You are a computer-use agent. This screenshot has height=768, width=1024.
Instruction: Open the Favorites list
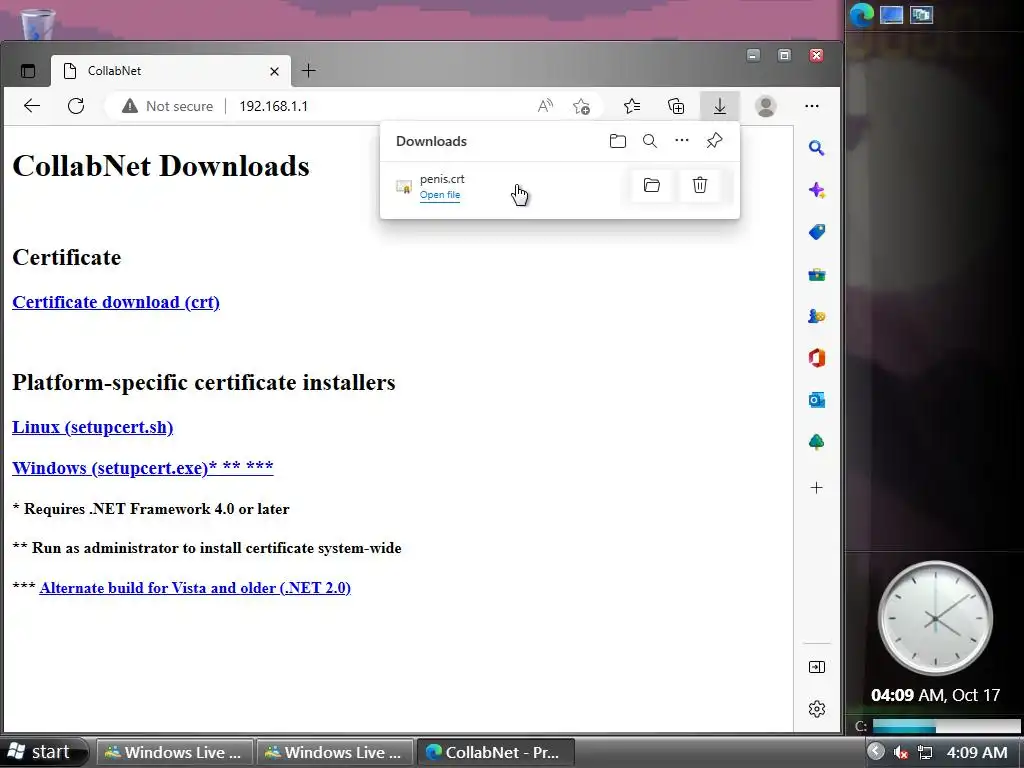(632, 106)
